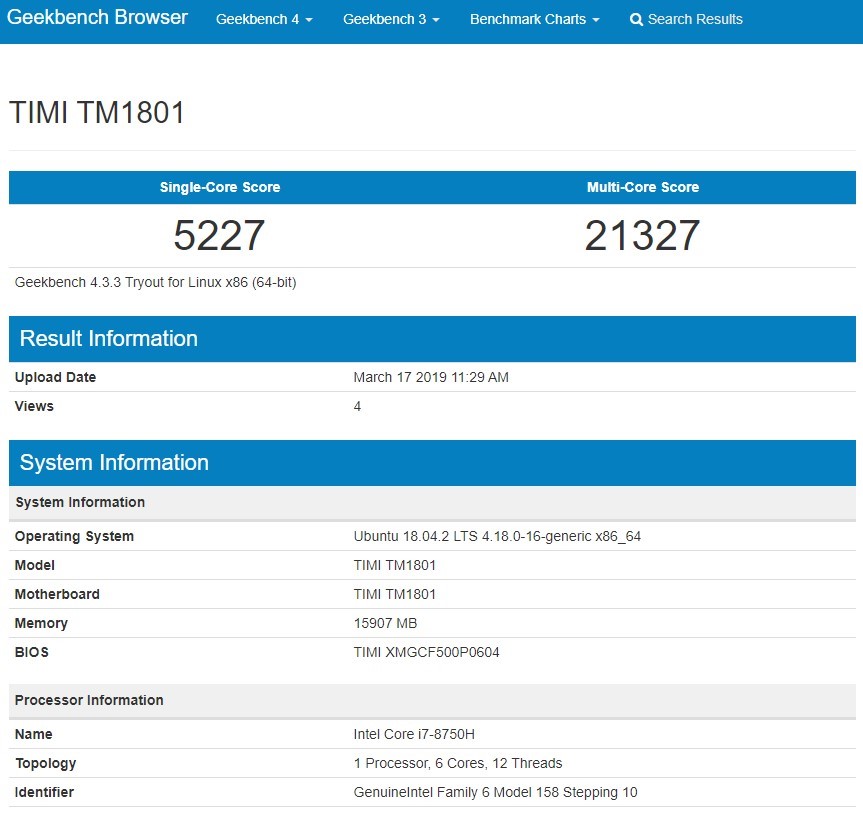Select the topology value 1 Processor, 6 Cores
This screenshot has height=813, width=863.
pyautogui.click(x=458, y=763)
